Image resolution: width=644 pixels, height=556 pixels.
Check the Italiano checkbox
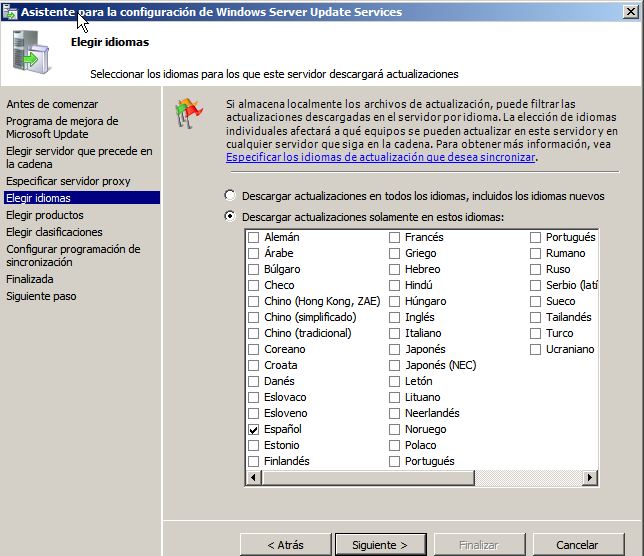(x=394, y=333)
